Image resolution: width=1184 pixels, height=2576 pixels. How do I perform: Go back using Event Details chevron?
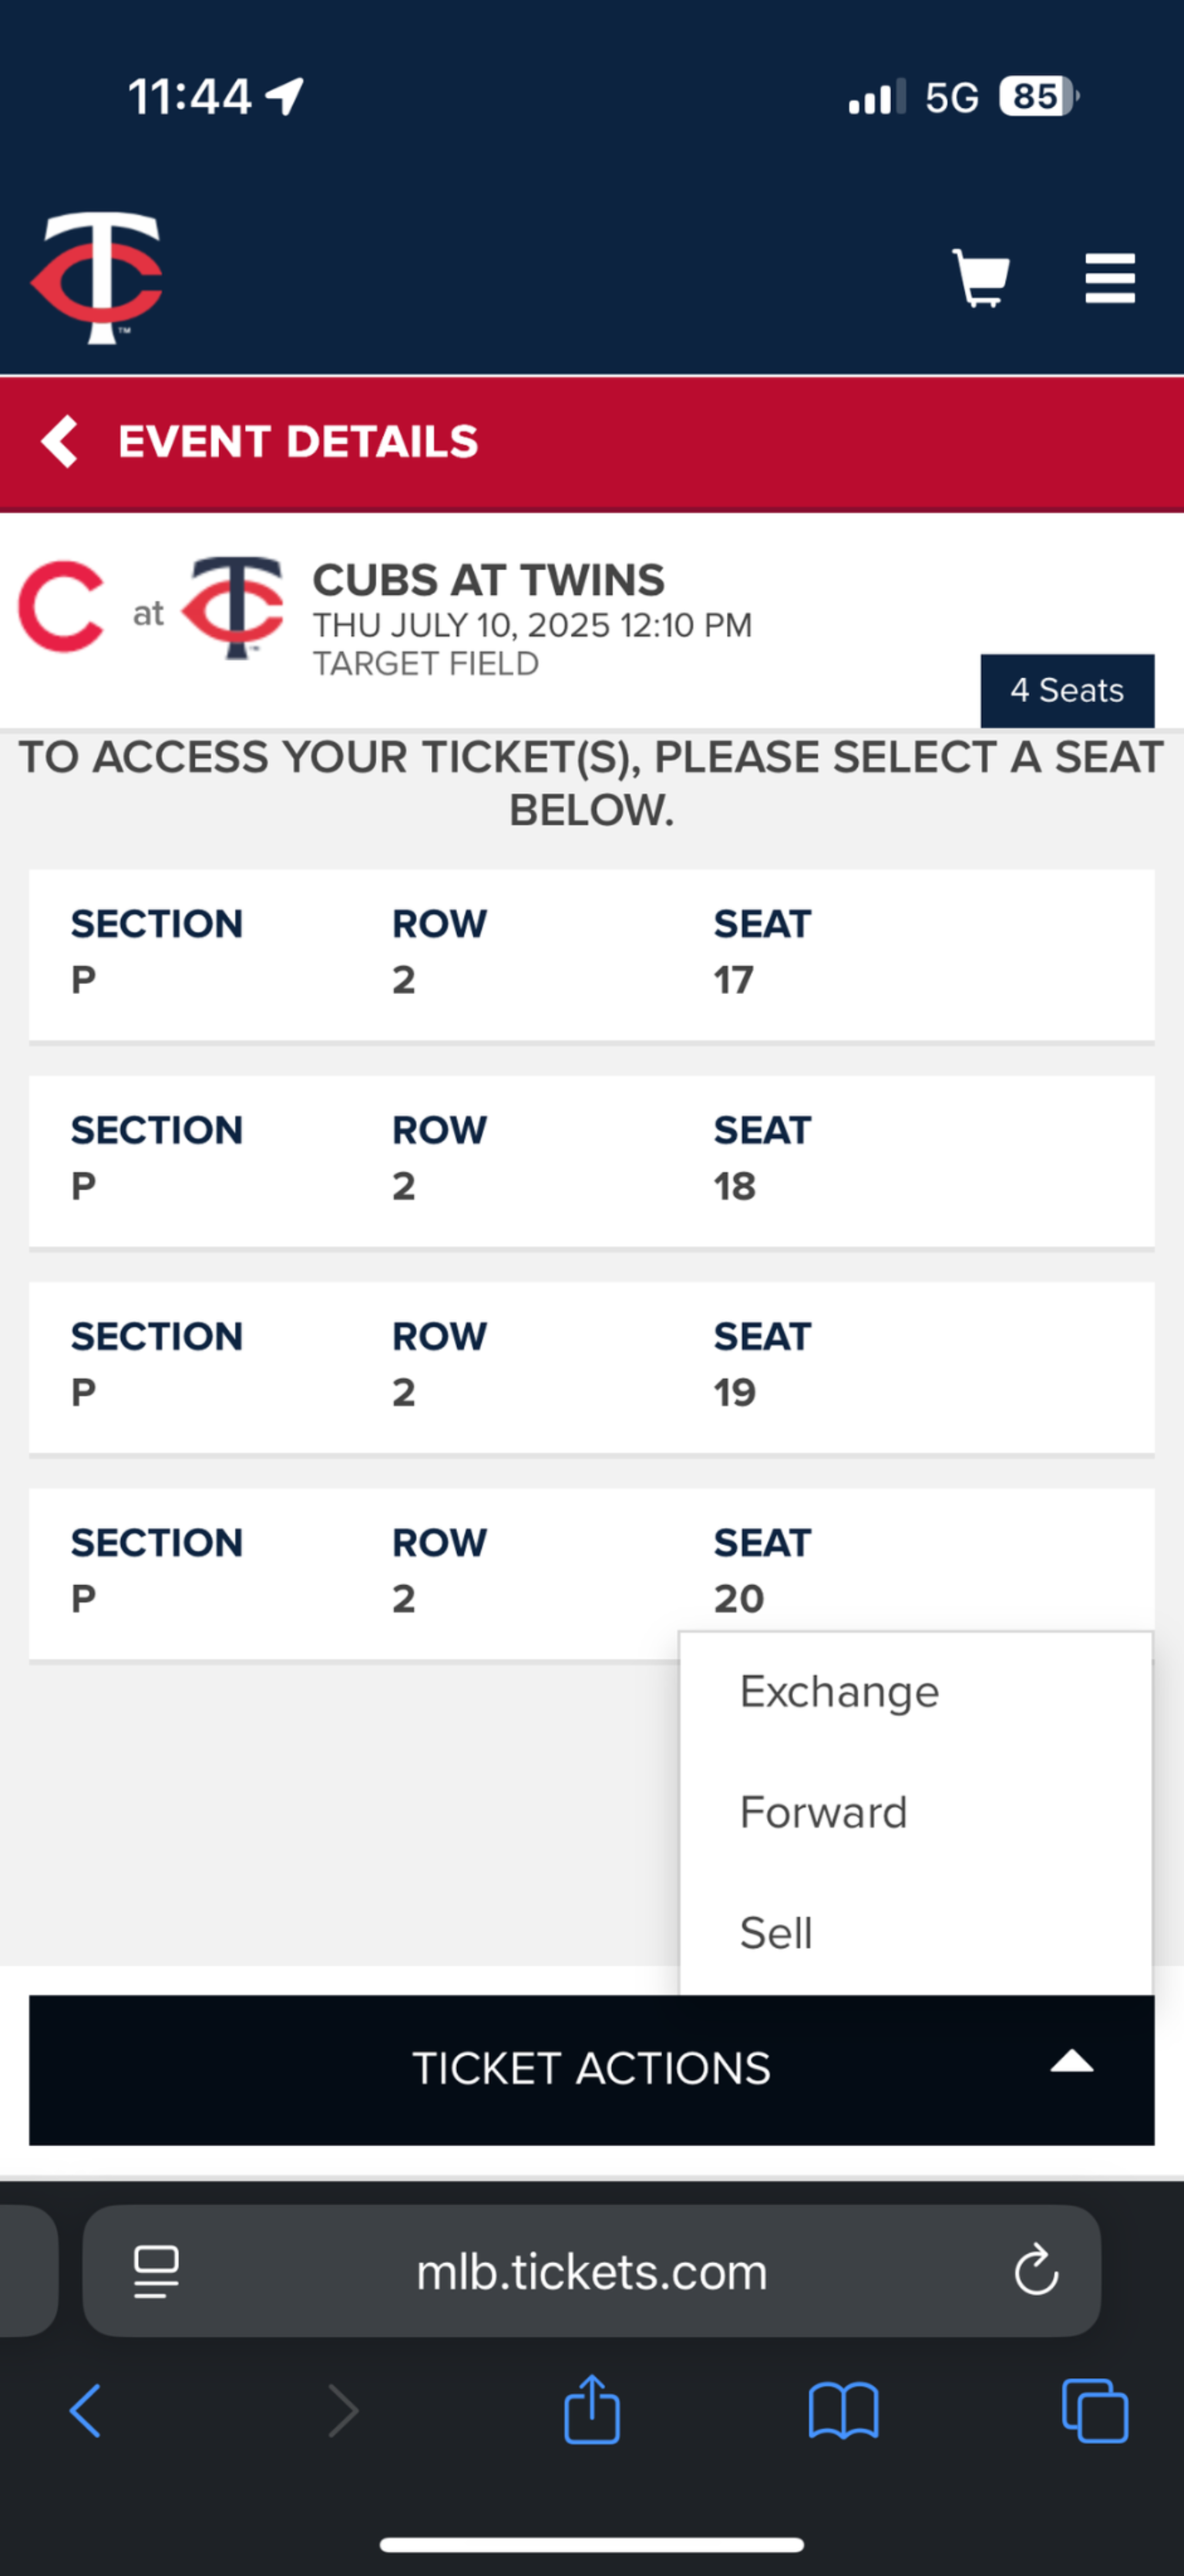[60, 441]
